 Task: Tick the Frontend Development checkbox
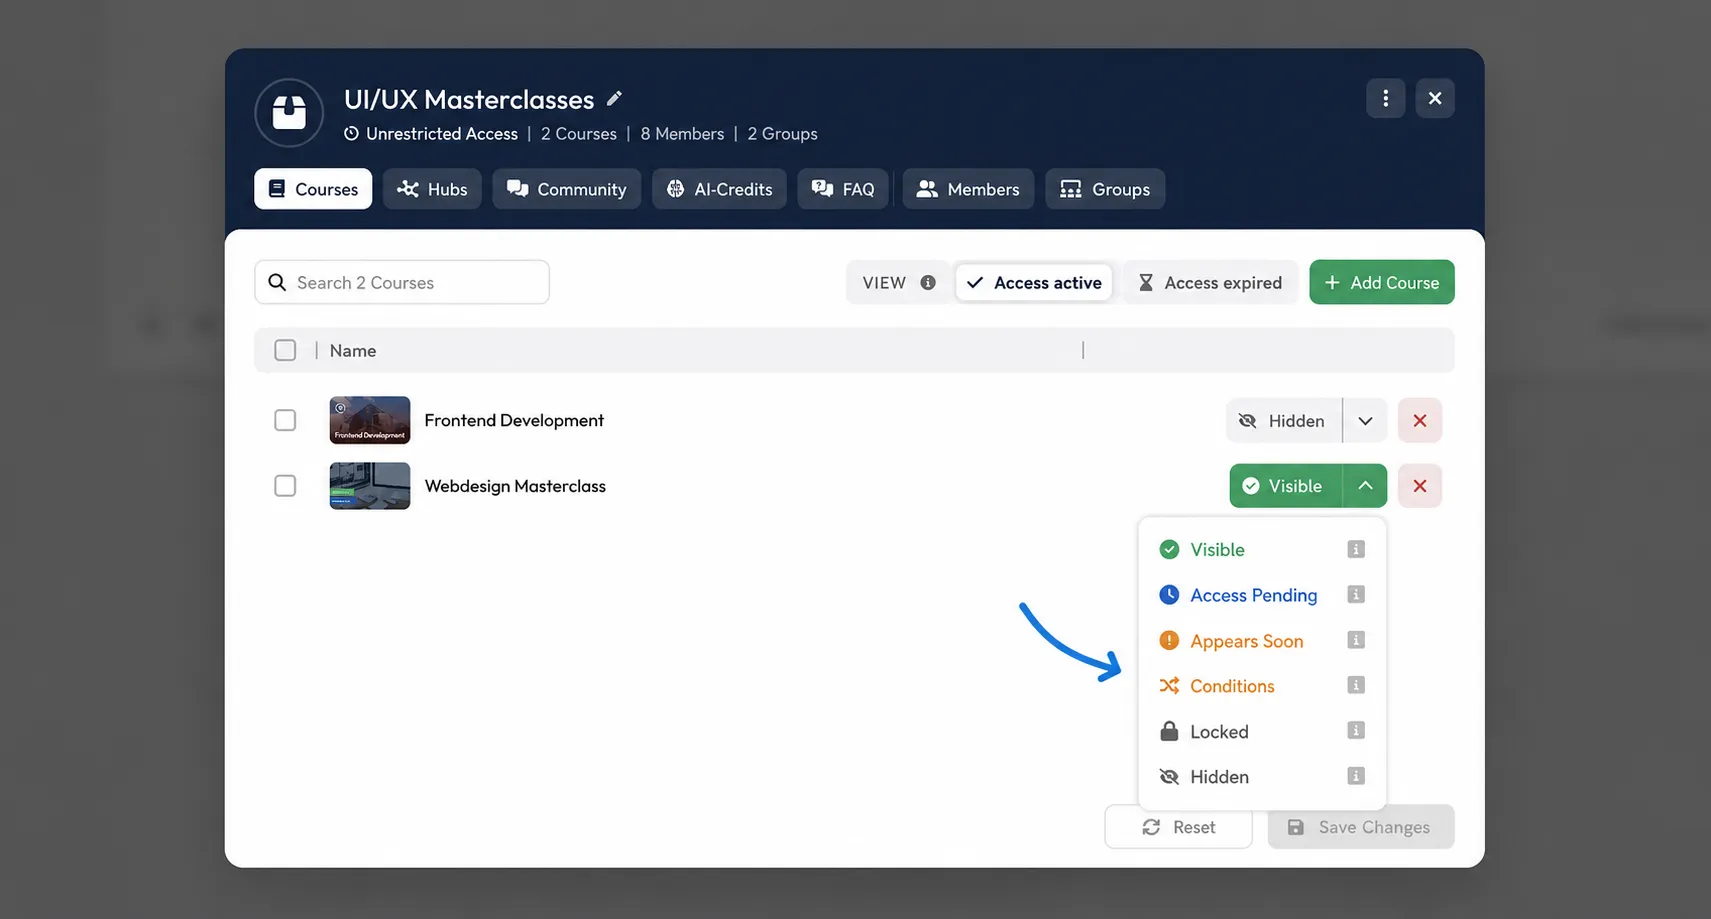(x=285, y=420)
